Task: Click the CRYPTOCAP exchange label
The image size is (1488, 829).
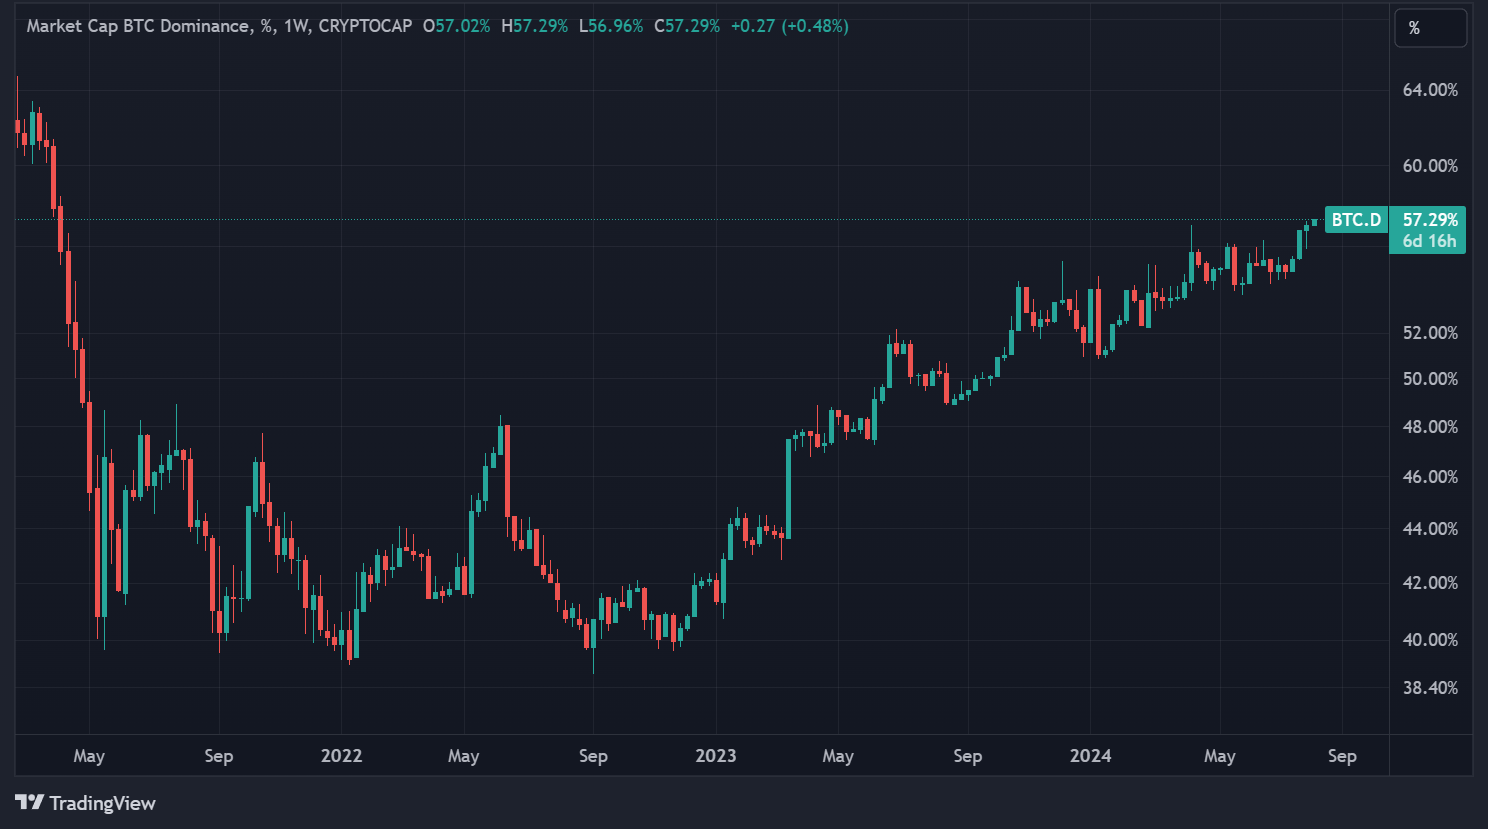Action: 365,26
